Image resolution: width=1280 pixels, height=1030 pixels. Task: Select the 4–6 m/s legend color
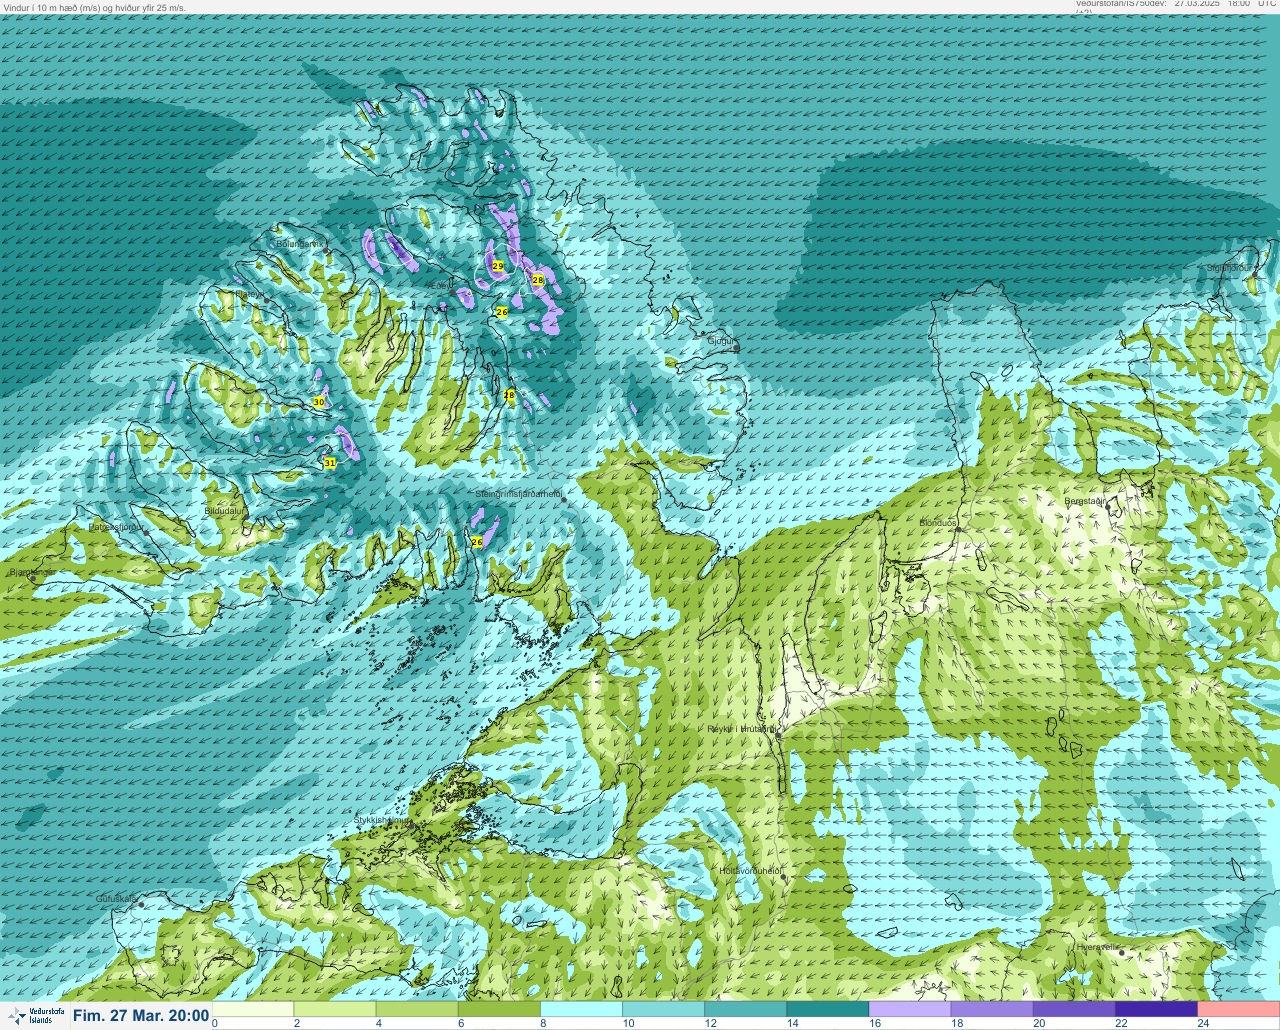pyautogui.click(x=418, y=1009)
